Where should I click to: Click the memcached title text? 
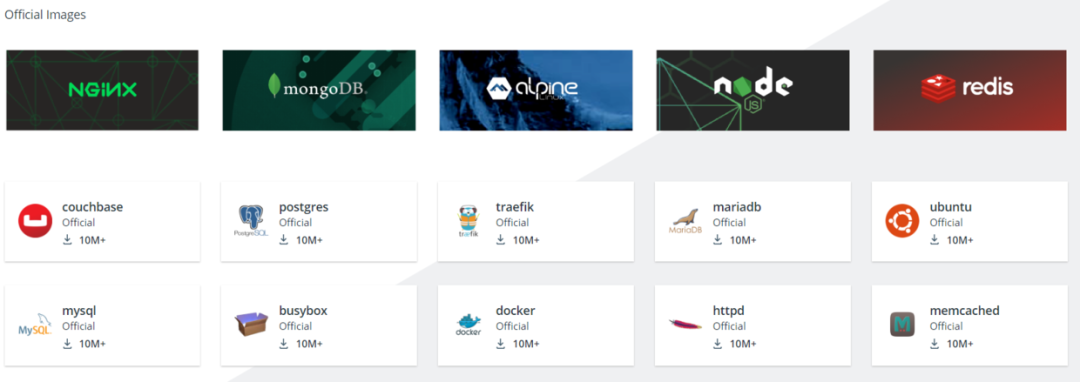tap(964, 310)
